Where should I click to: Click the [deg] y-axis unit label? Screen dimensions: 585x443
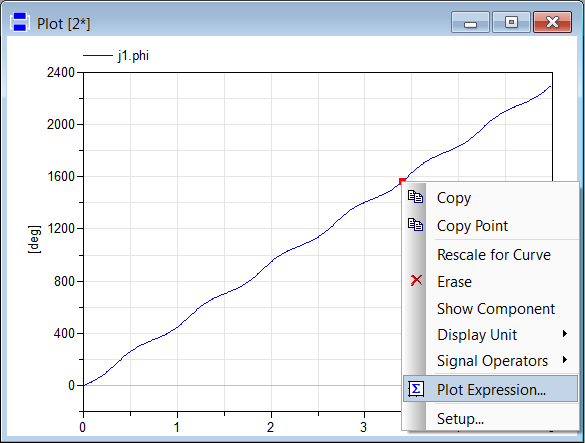coord(34,240)
